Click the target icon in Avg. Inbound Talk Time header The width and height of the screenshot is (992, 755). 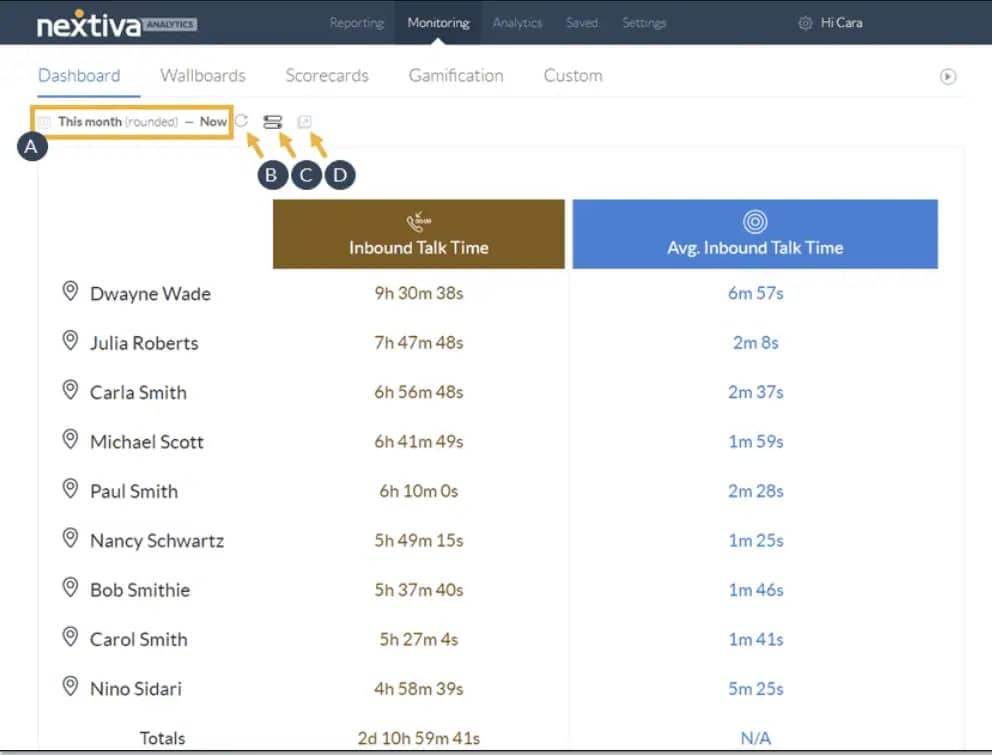click(x=755, y=222)
